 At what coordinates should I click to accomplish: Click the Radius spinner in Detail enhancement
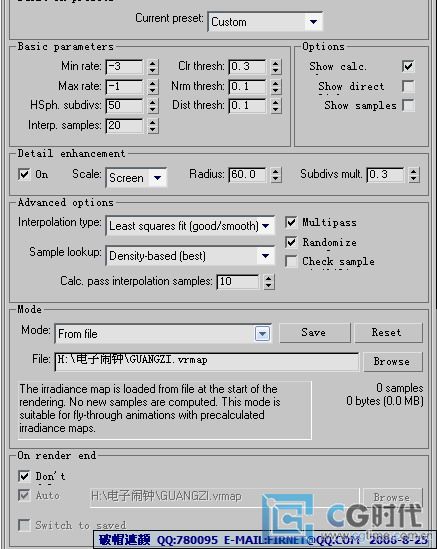(x=276, y=175)
